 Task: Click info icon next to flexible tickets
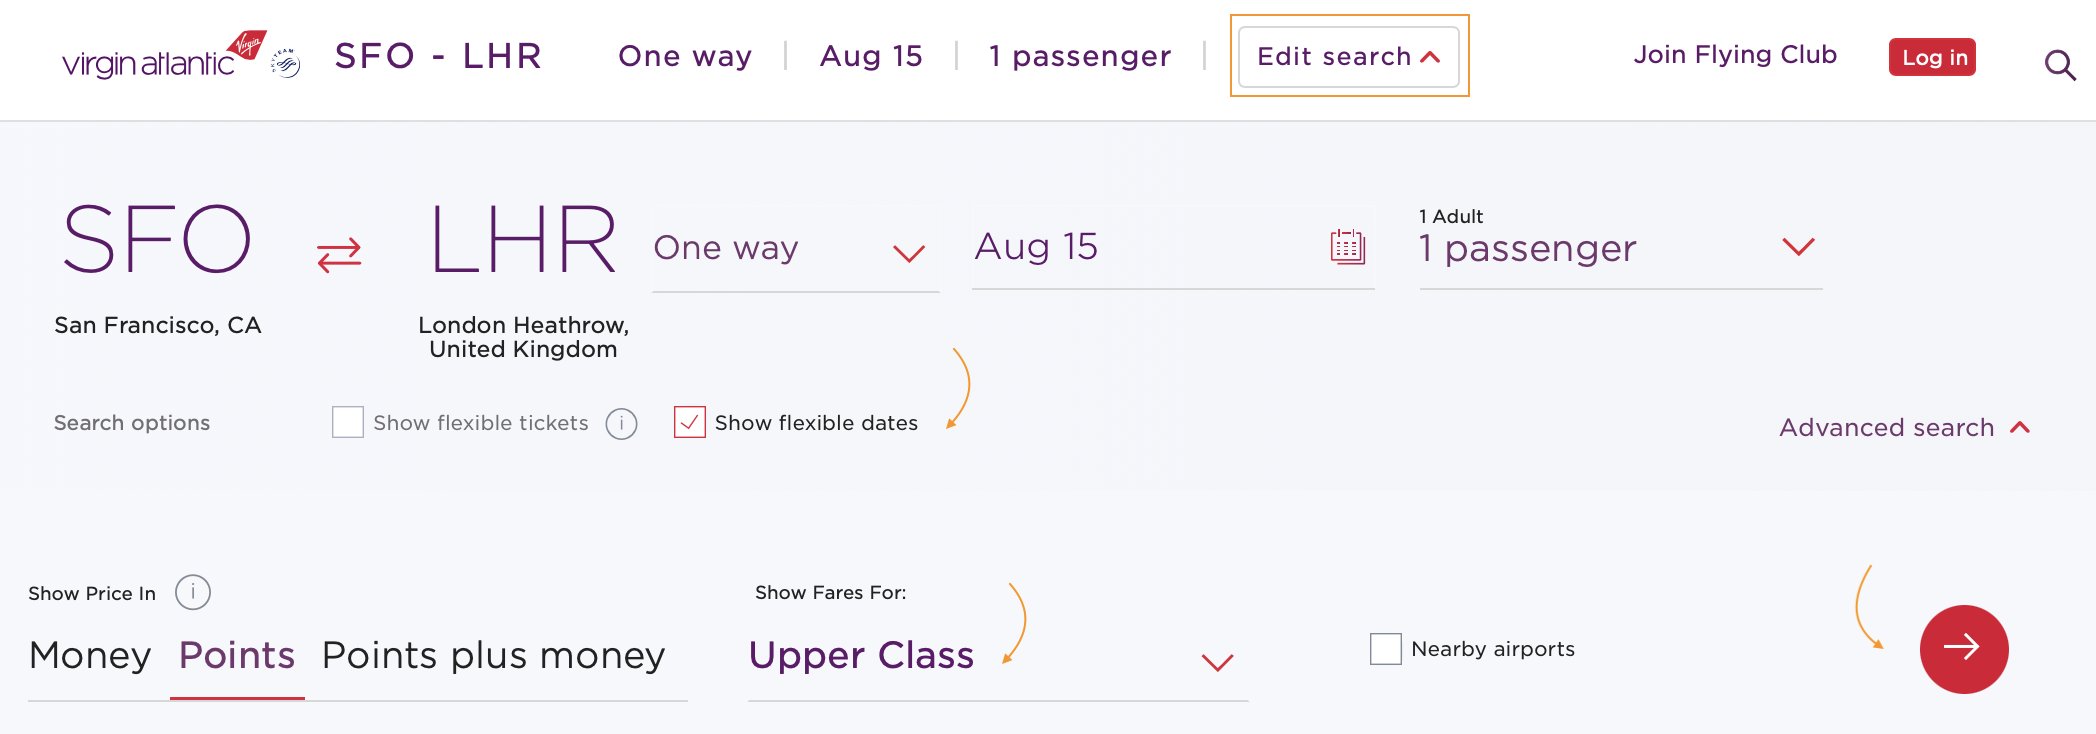(x=621, y=424)
